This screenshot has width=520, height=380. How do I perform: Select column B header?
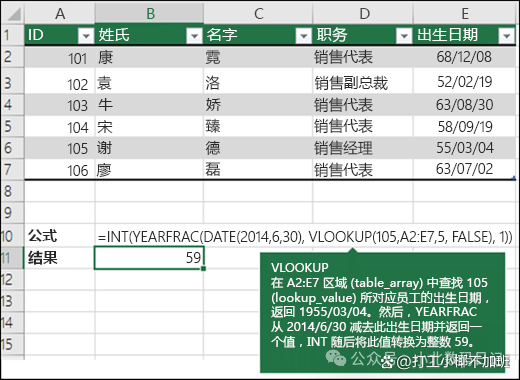point(149,13)
